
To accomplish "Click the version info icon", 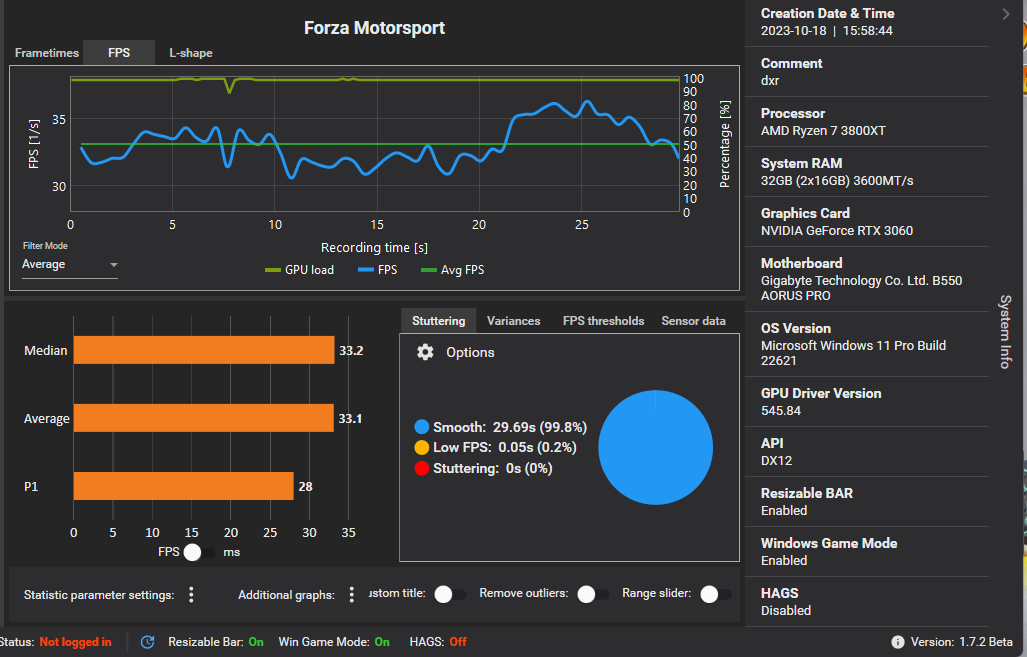I will tap(897, 642).
